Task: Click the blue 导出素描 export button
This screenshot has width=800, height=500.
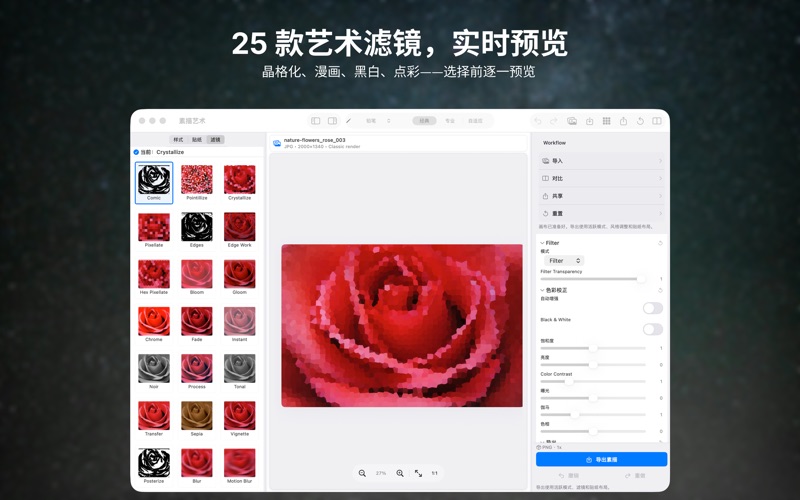Action: [x=602, y=459]
